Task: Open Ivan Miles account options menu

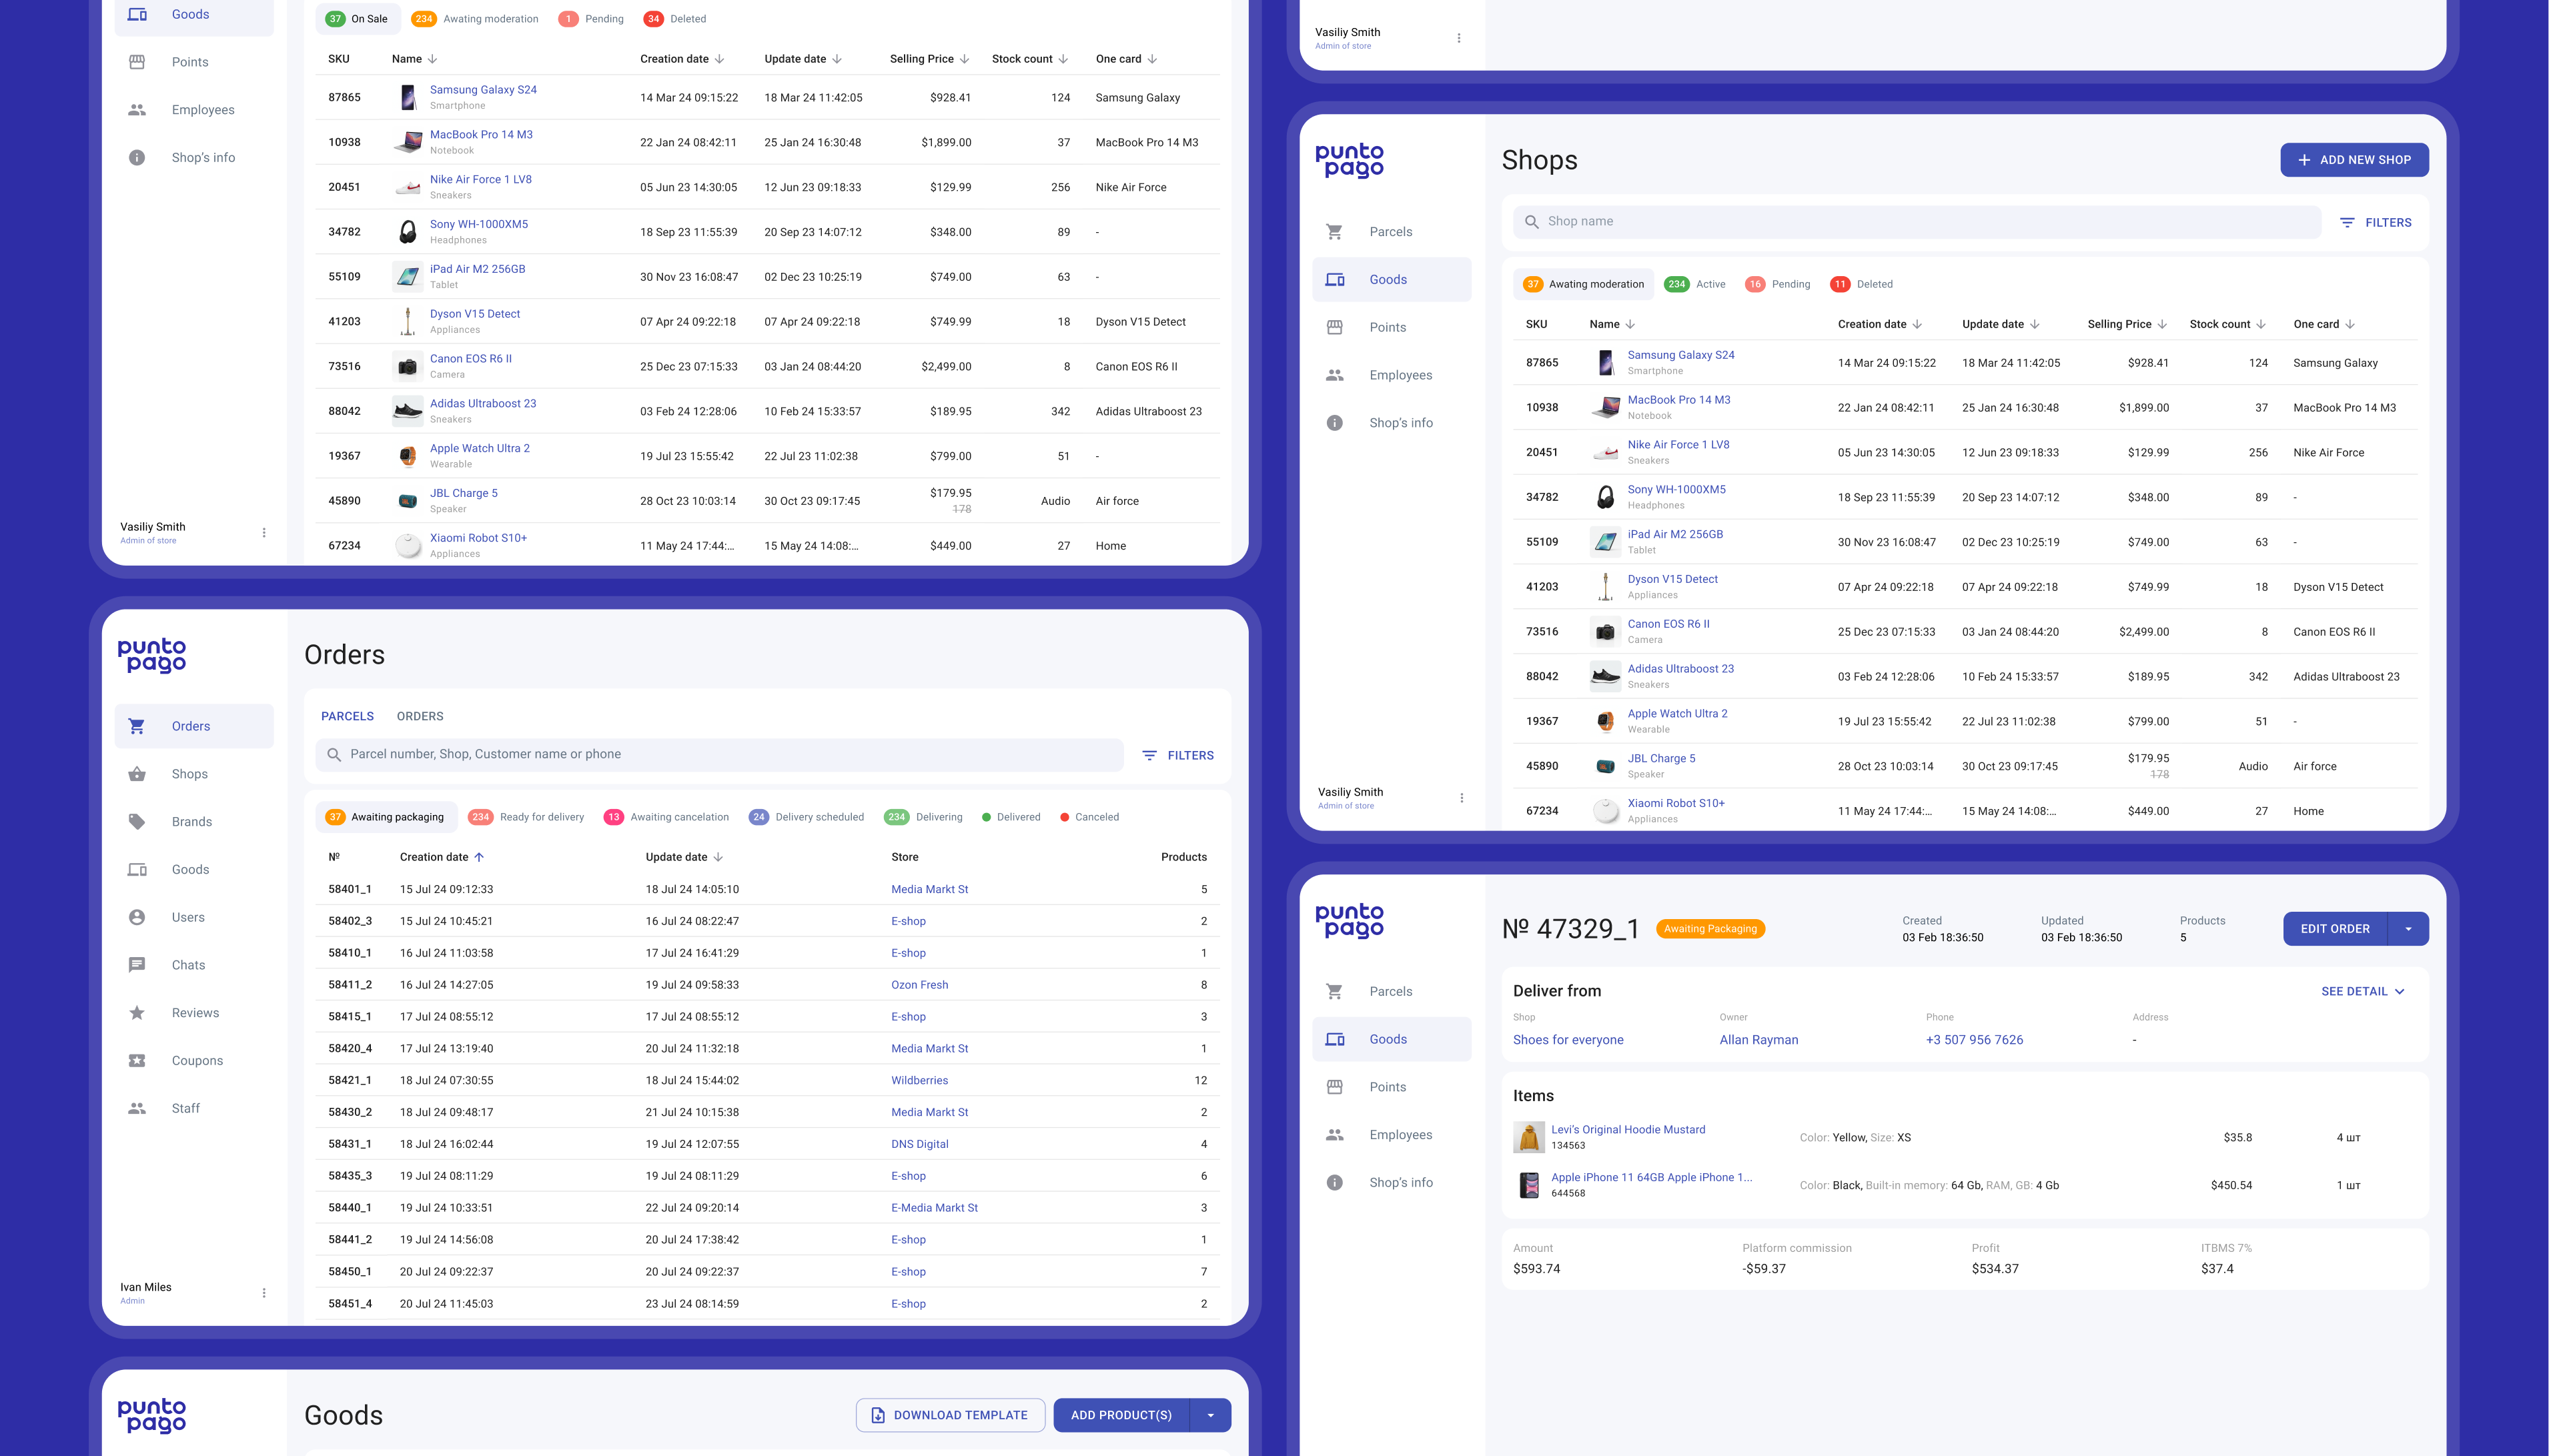Action: click(x=264, y=1292)
